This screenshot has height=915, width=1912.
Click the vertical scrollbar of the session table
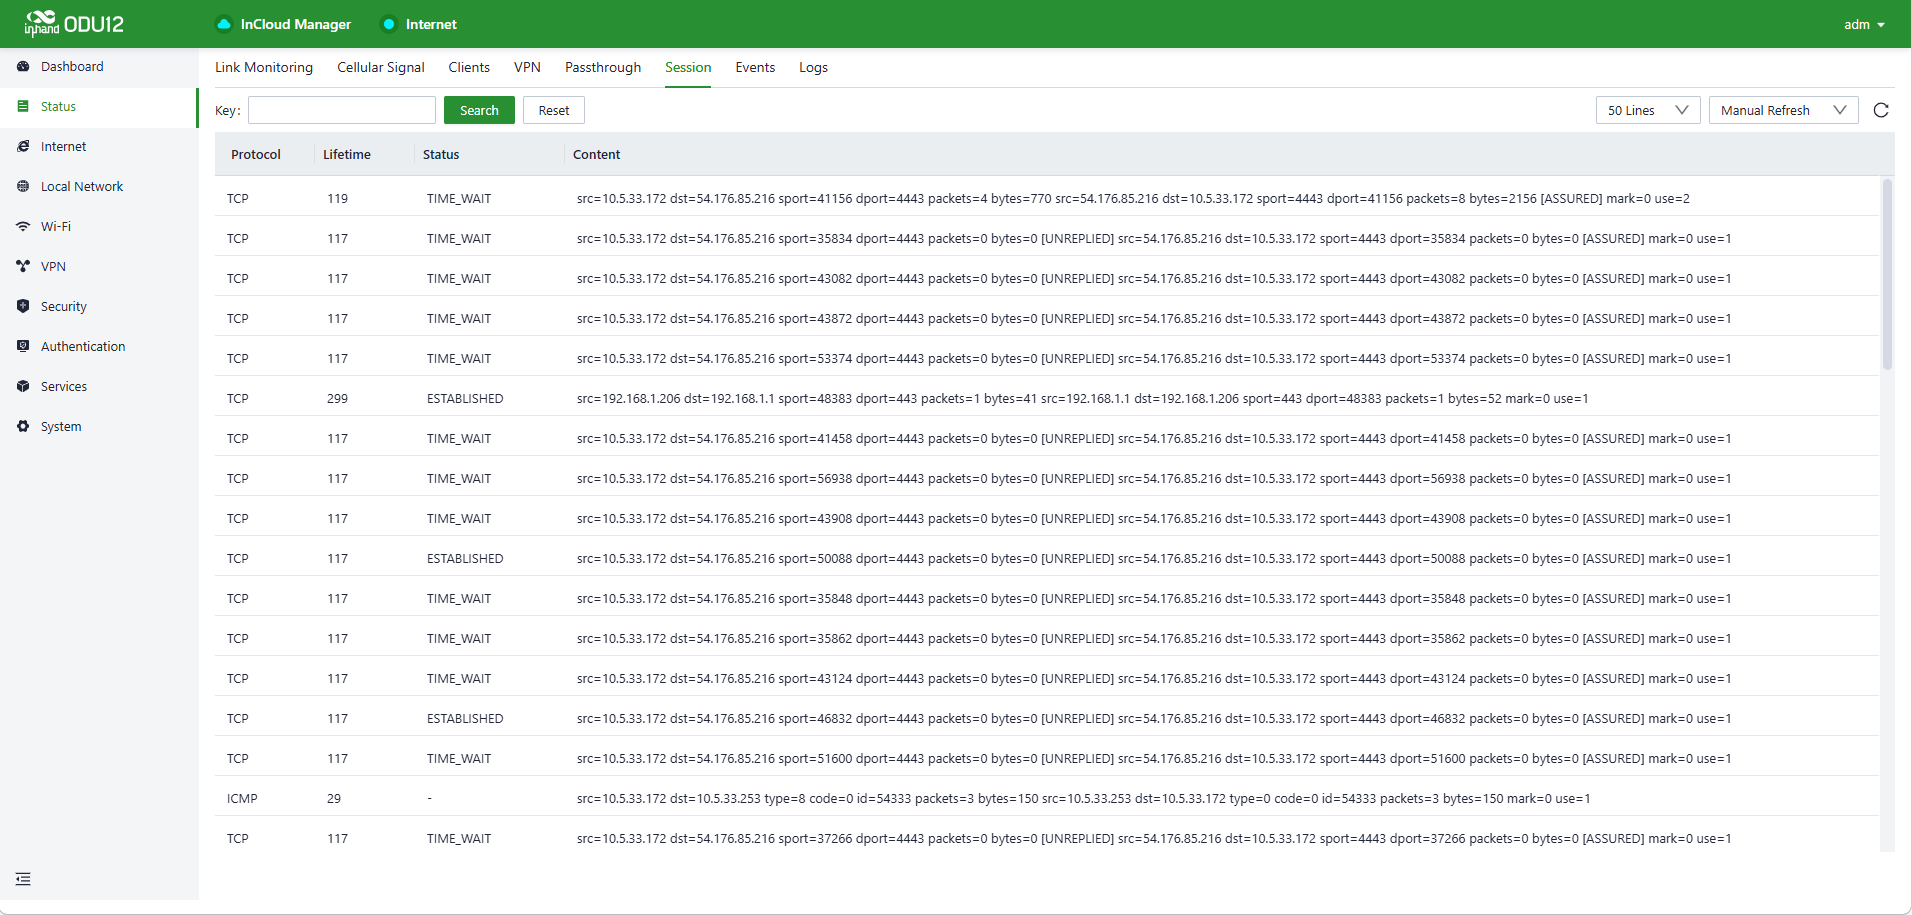click(x=1887, y=275)
